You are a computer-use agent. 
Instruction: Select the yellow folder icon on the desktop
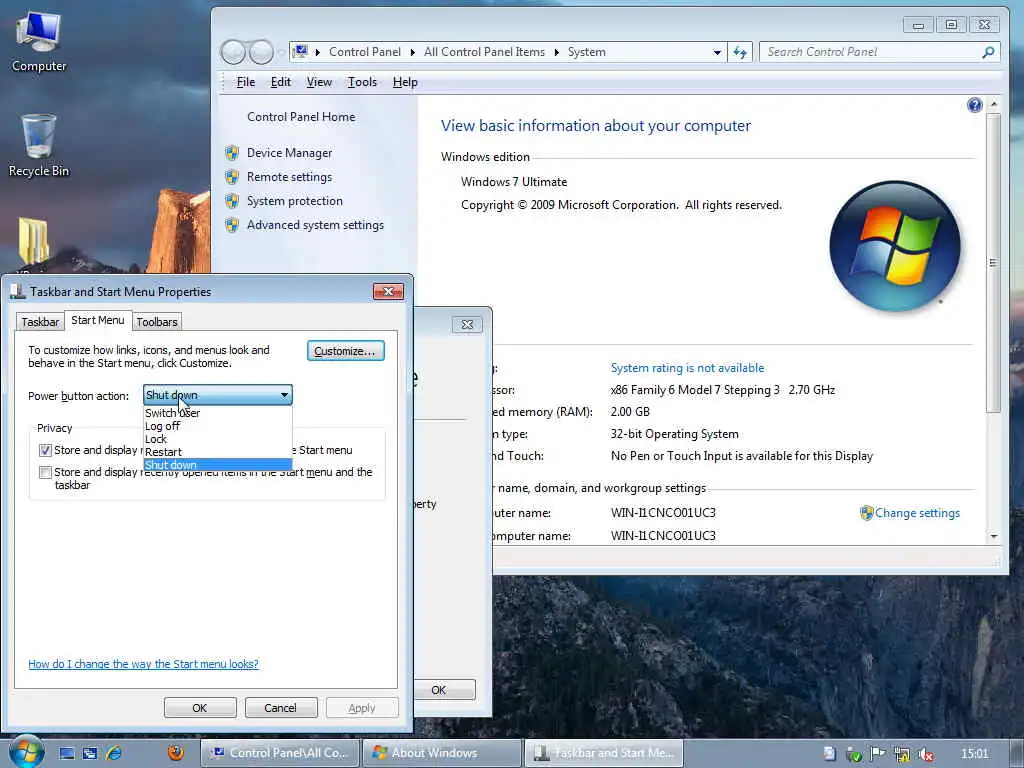click(33, 240)
